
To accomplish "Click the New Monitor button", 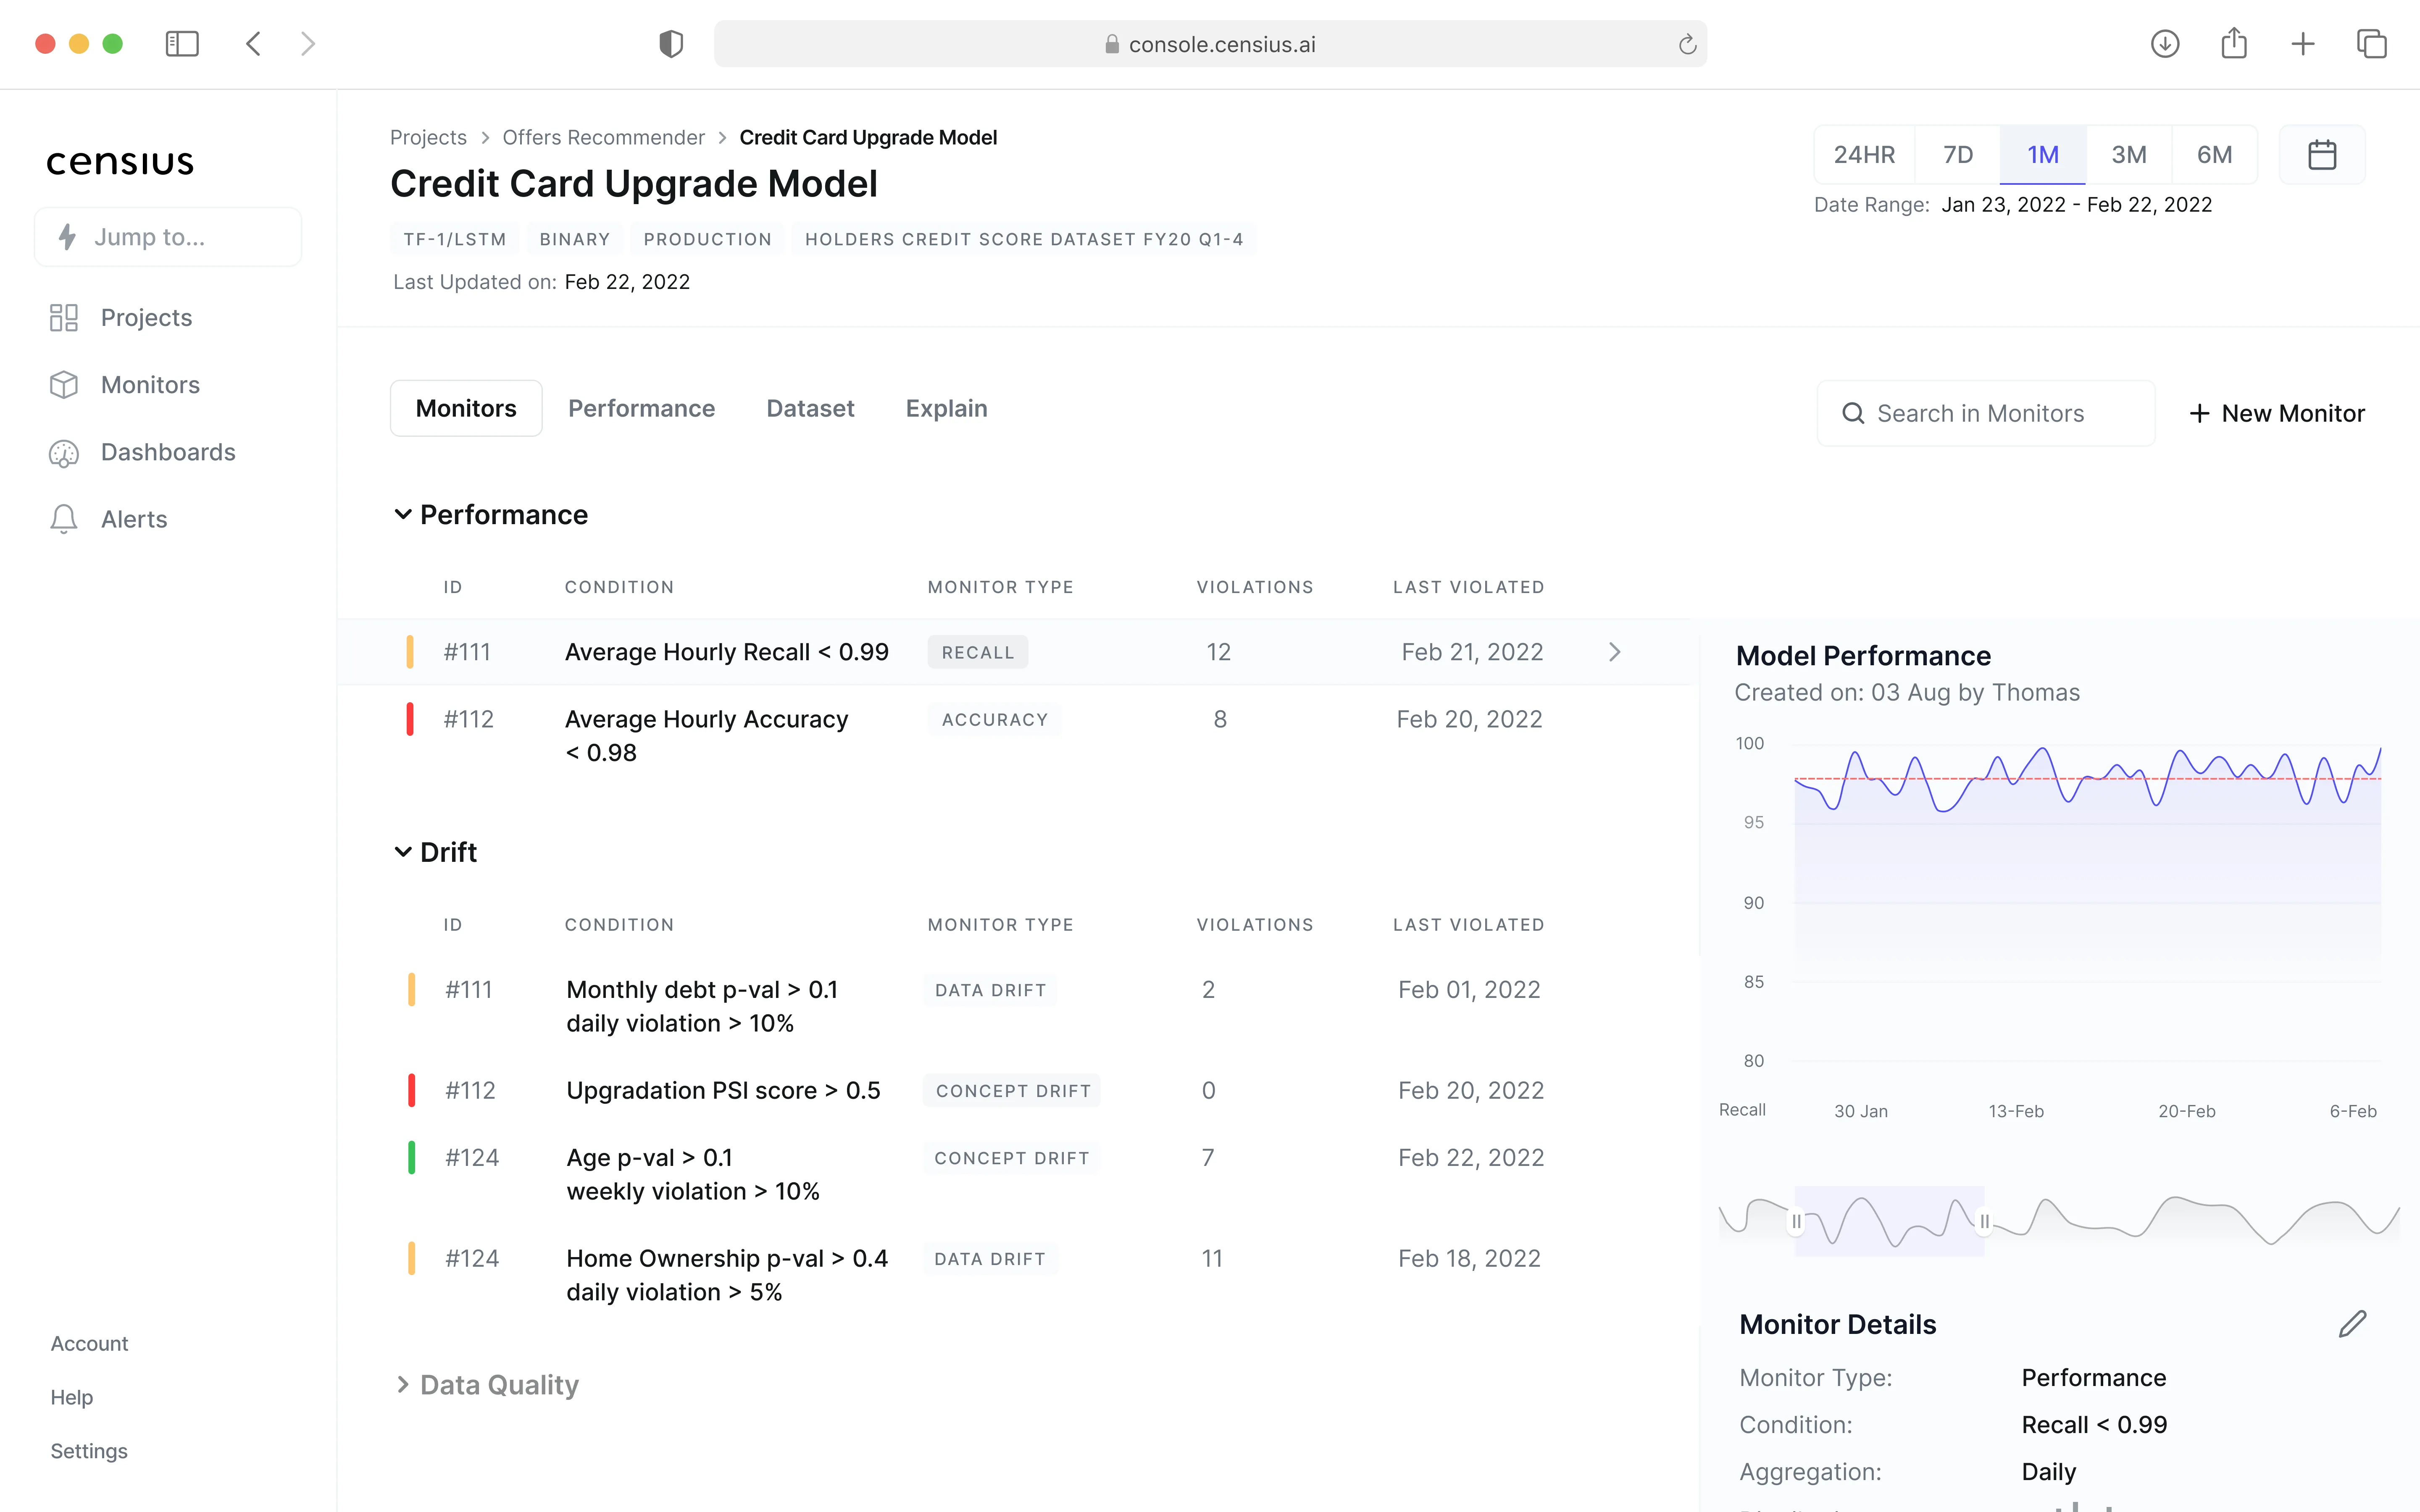I will click(2277, 413).
